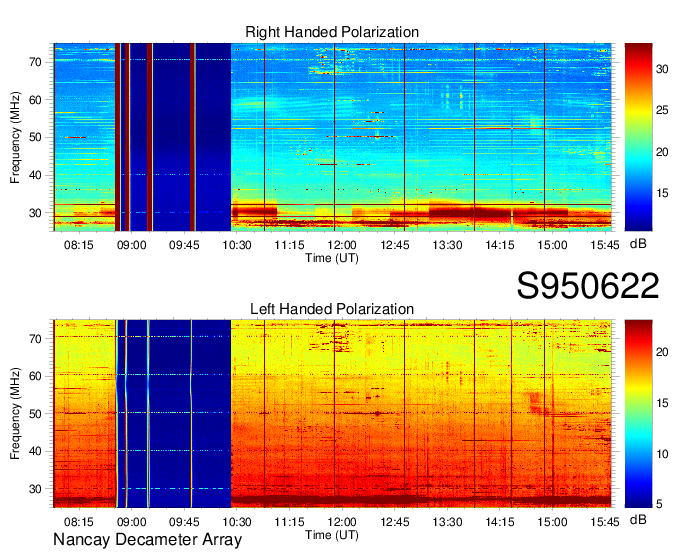The image size is (680, 552).
Task: Click the 12:45 time tick of Left Handed plot
Action: [x=395, y=522]
